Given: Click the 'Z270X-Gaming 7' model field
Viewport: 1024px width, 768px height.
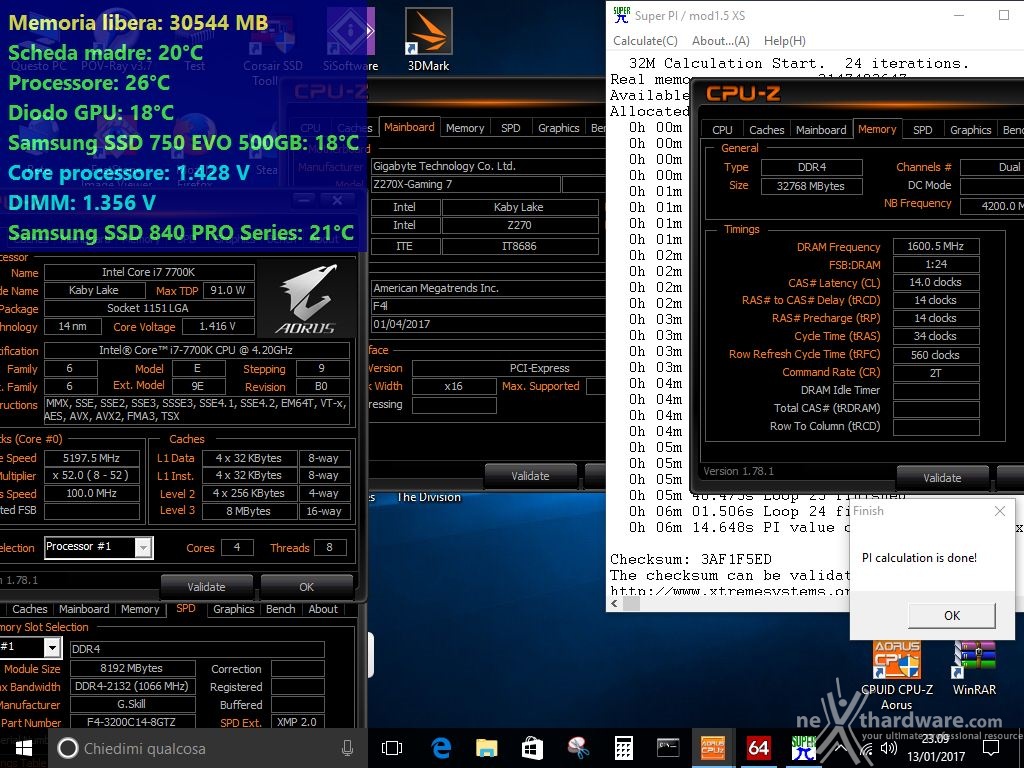Looking at the screenshot, I should click(x=466, y=185).
